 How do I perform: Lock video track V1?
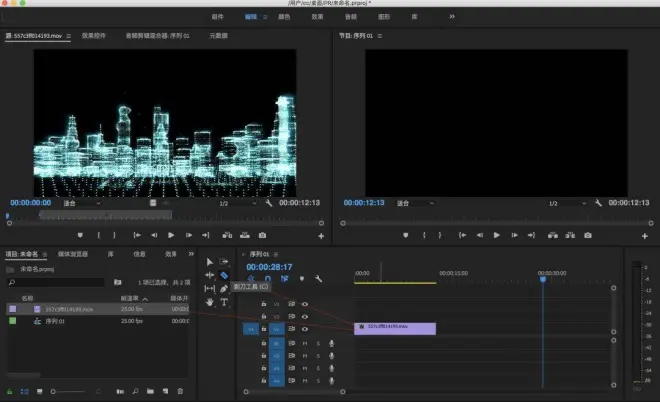tap(263, 329)
